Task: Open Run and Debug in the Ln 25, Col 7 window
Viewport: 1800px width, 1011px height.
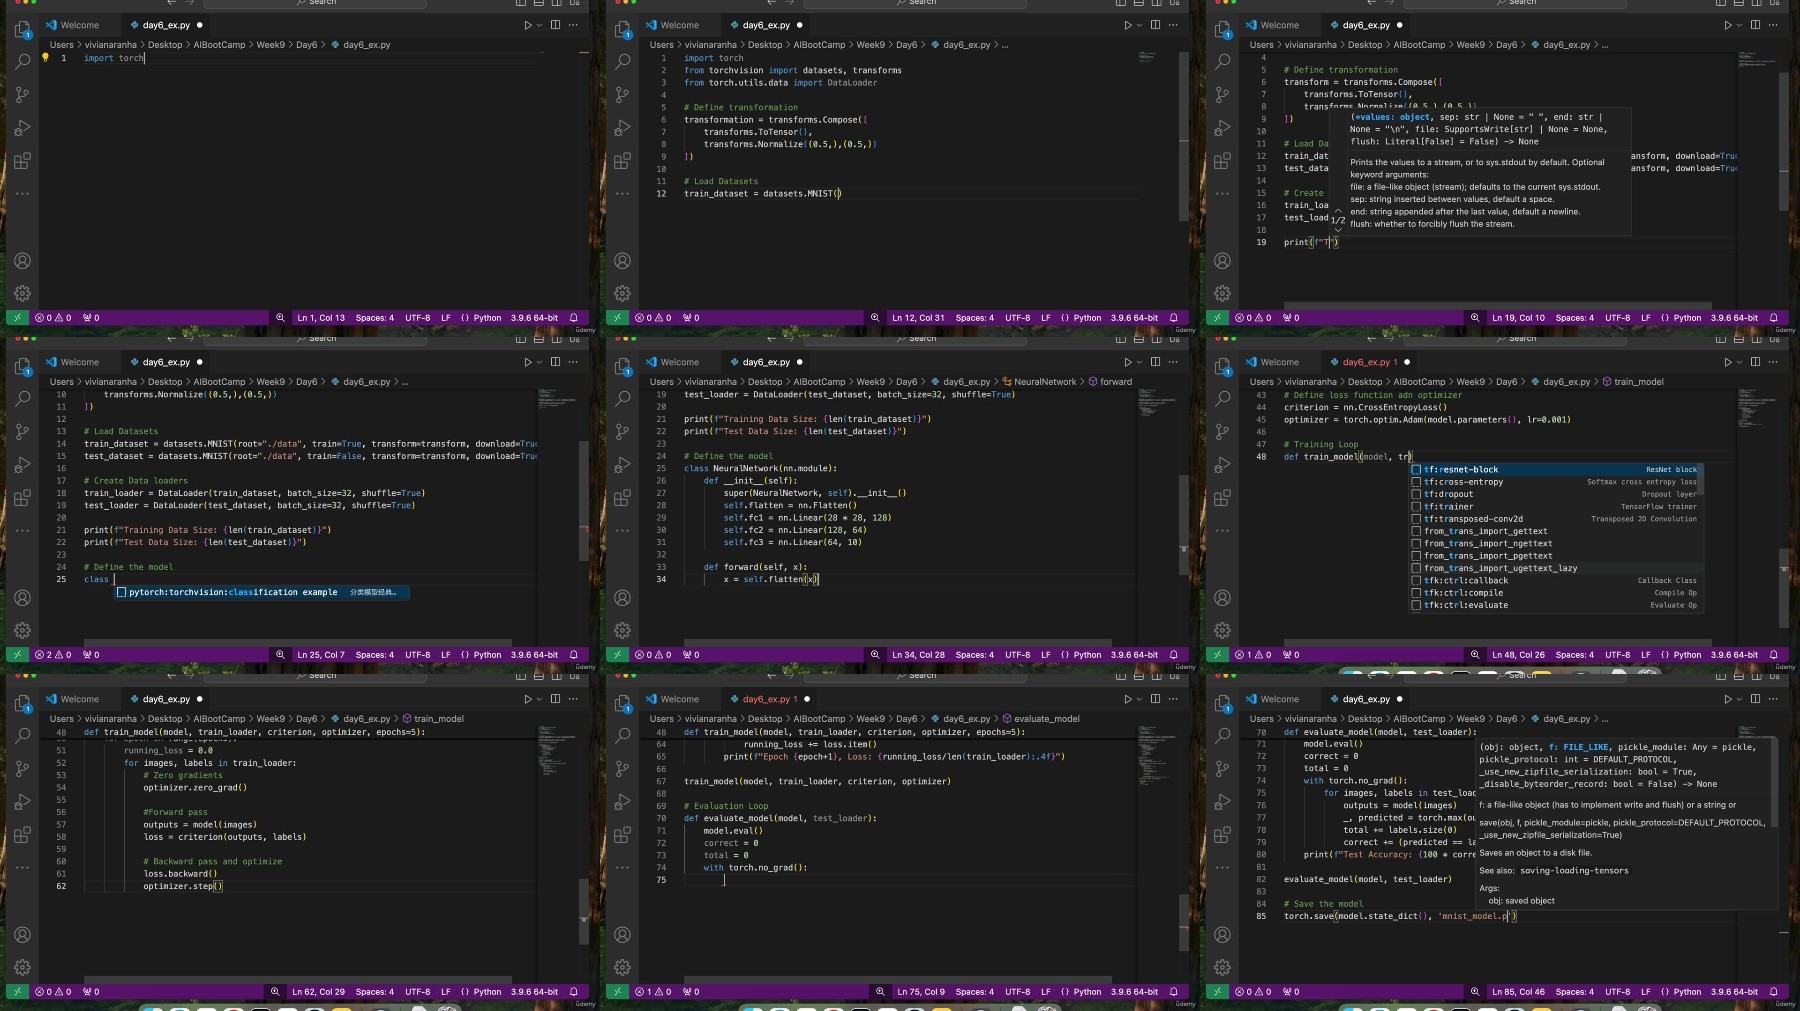Action: tap(22, 465)
